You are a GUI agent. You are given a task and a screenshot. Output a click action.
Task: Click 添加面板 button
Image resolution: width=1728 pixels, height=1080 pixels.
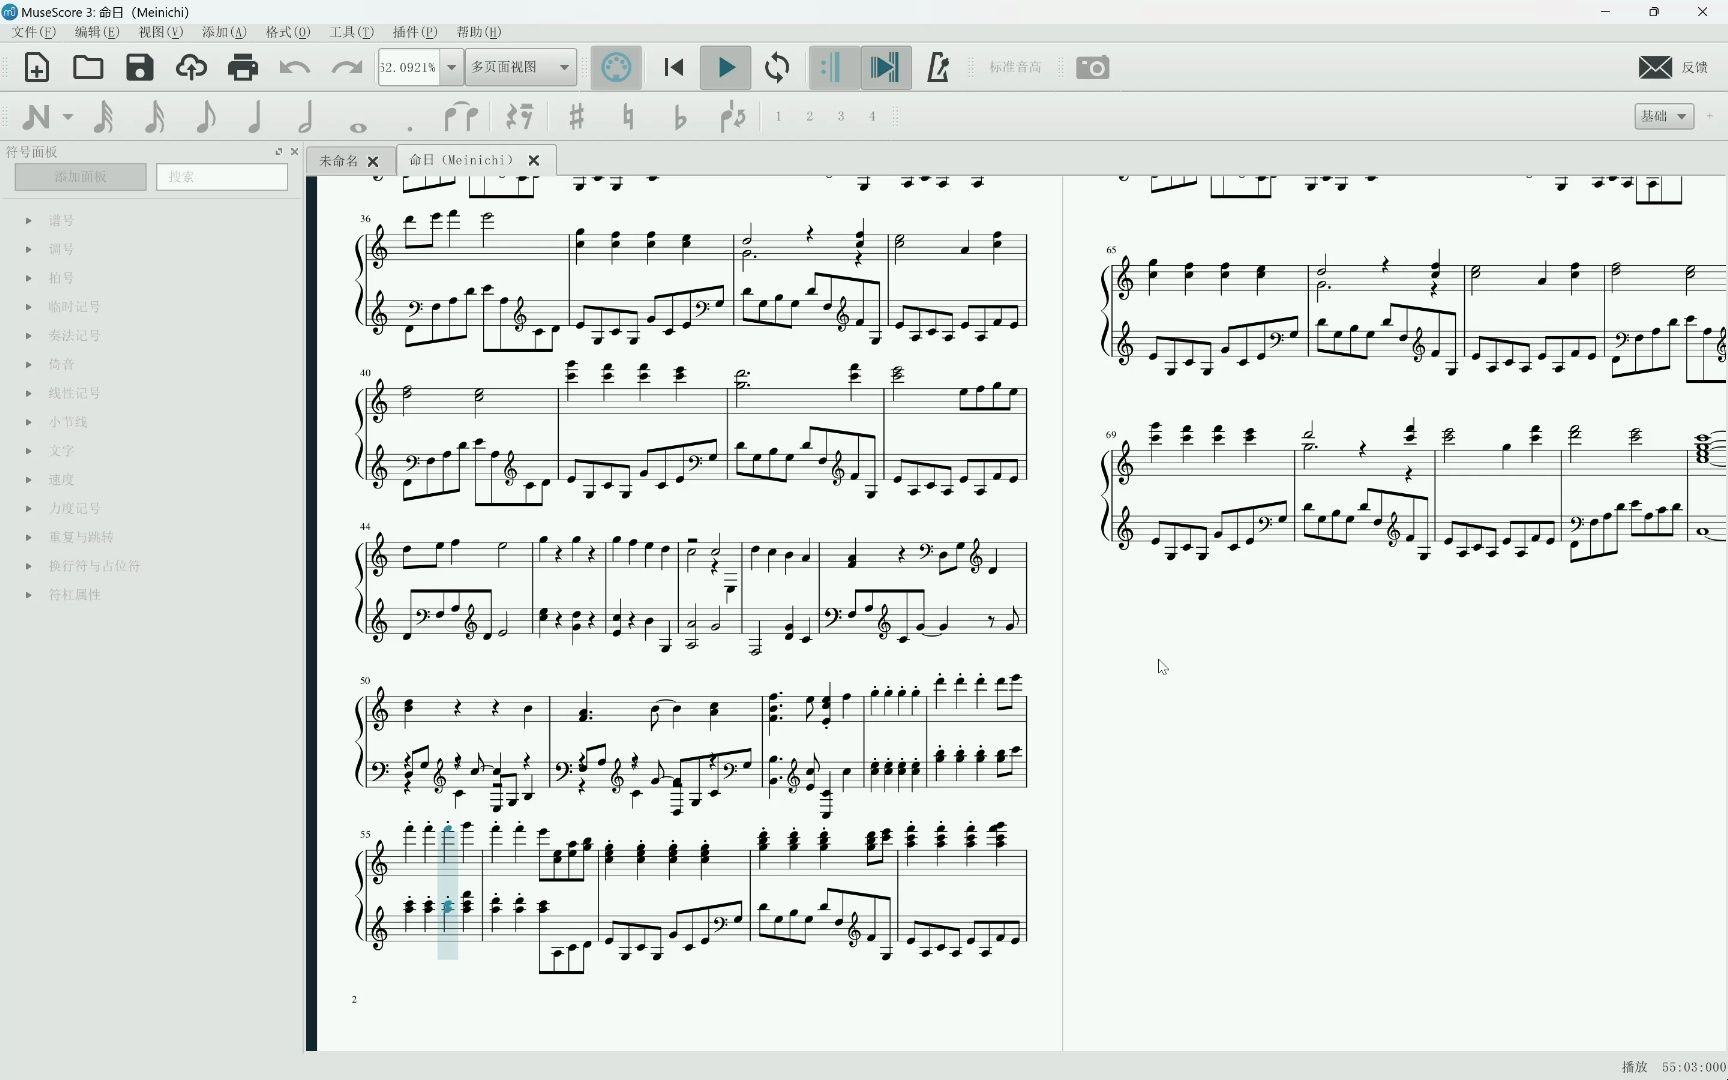(x=81, y=177)
